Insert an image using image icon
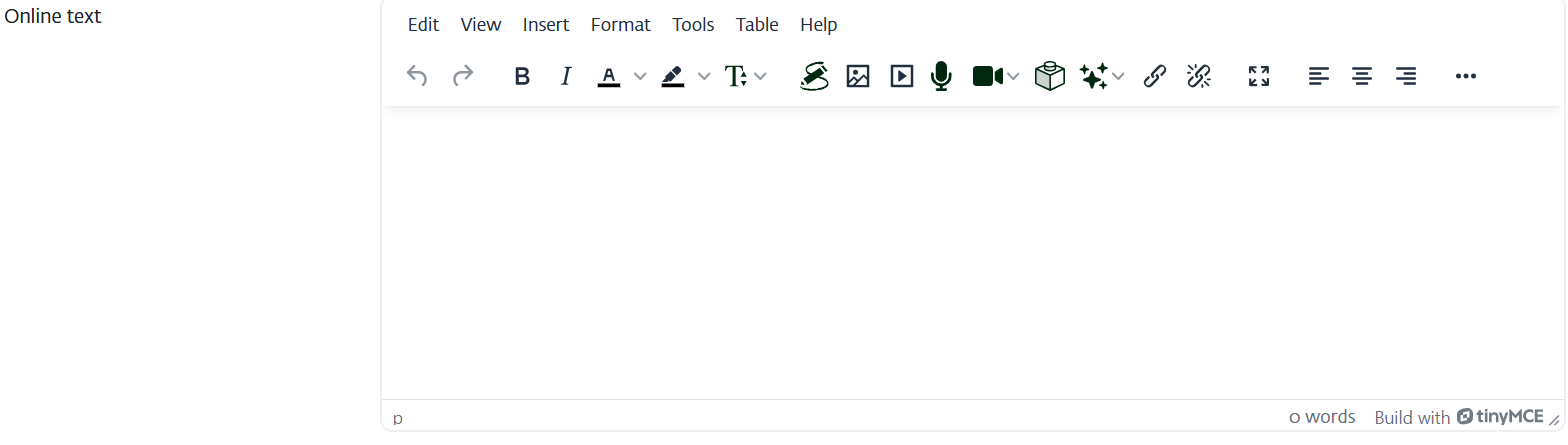The height and width of the screenshot is (445, 1568). (x=858, y=76)
